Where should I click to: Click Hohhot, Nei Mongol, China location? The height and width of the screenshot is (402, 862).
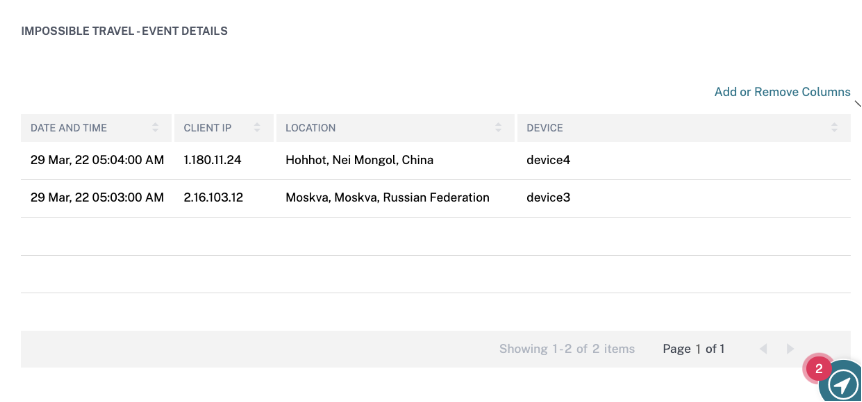(359, 160)
